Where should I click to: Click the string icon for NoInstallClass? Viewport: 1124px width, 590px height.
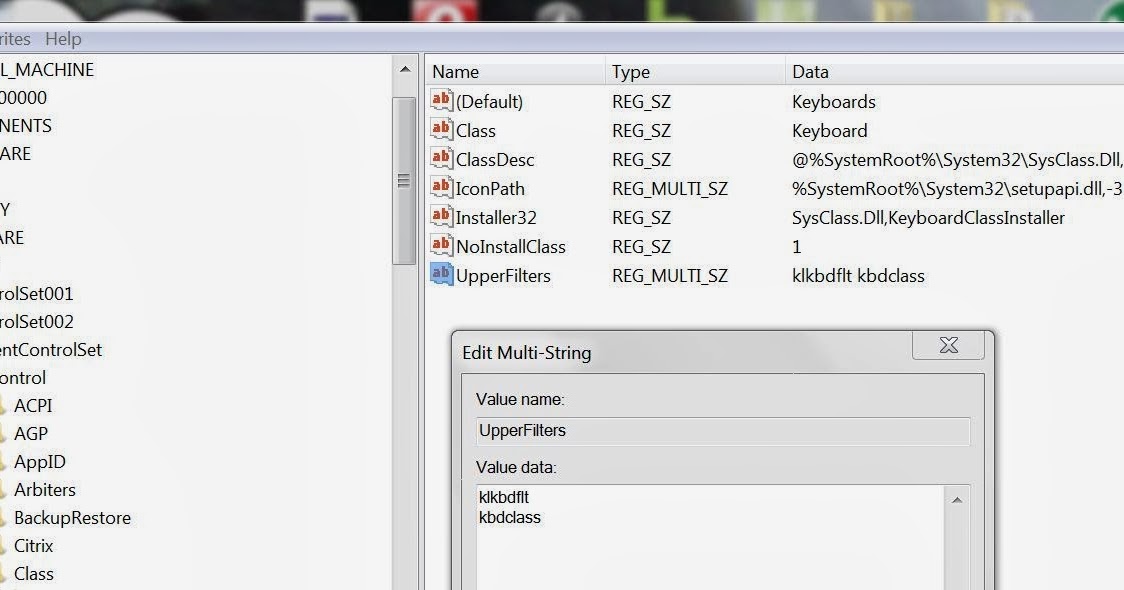coord(441,246)
